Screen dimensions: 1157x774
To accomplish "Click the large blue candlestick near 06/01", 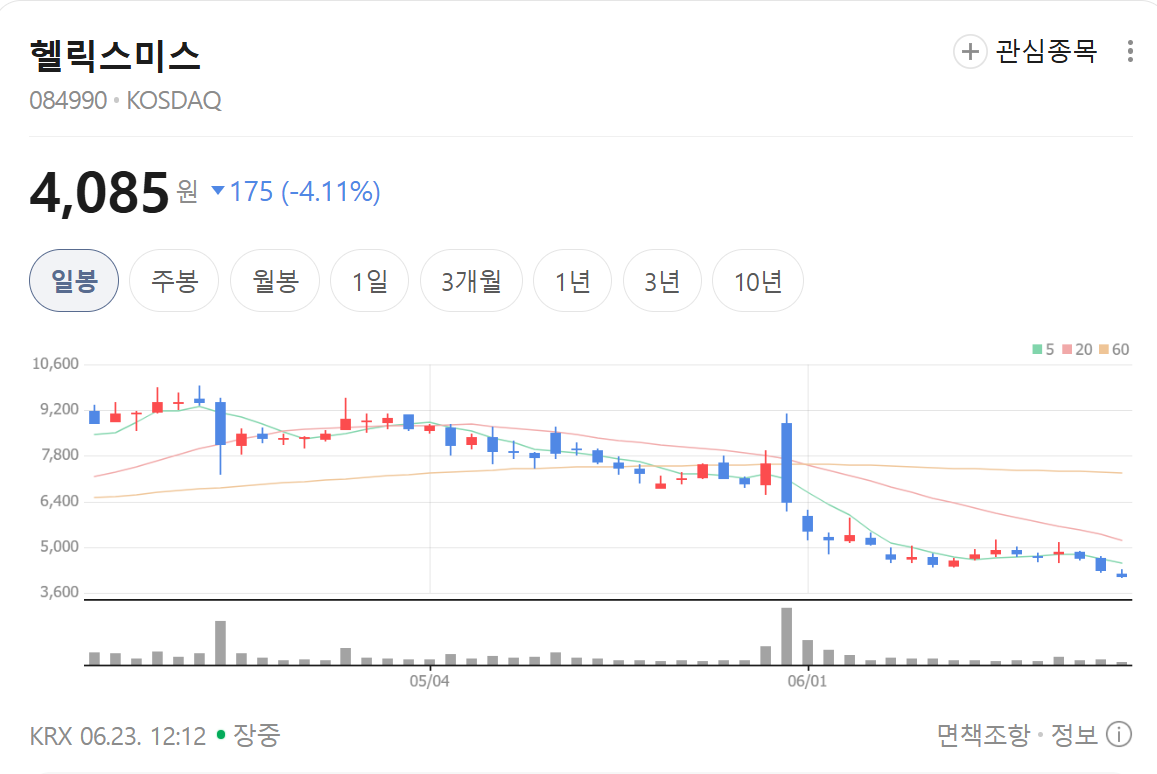I will click(787, 463).
